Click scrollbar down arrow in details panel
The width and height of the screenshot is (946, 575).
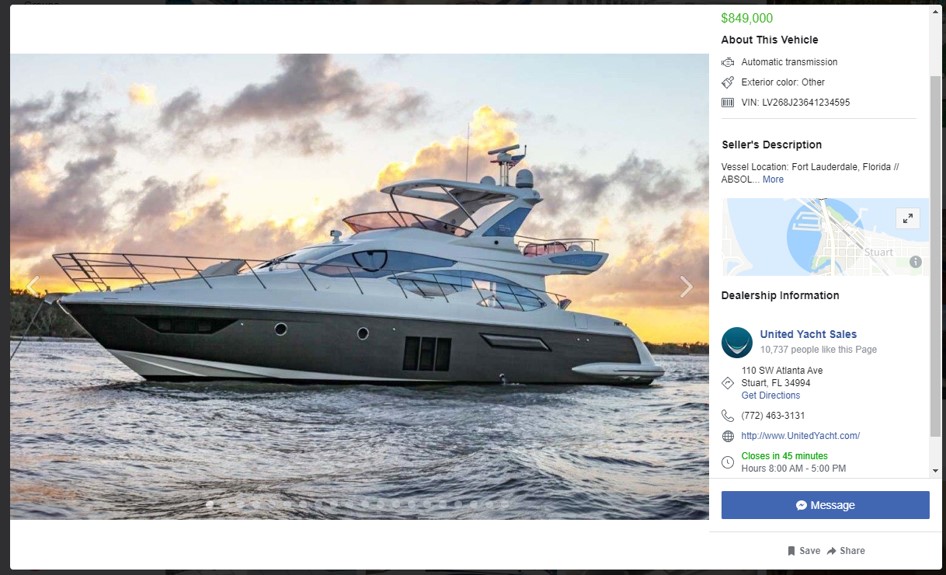coord(935,471)
